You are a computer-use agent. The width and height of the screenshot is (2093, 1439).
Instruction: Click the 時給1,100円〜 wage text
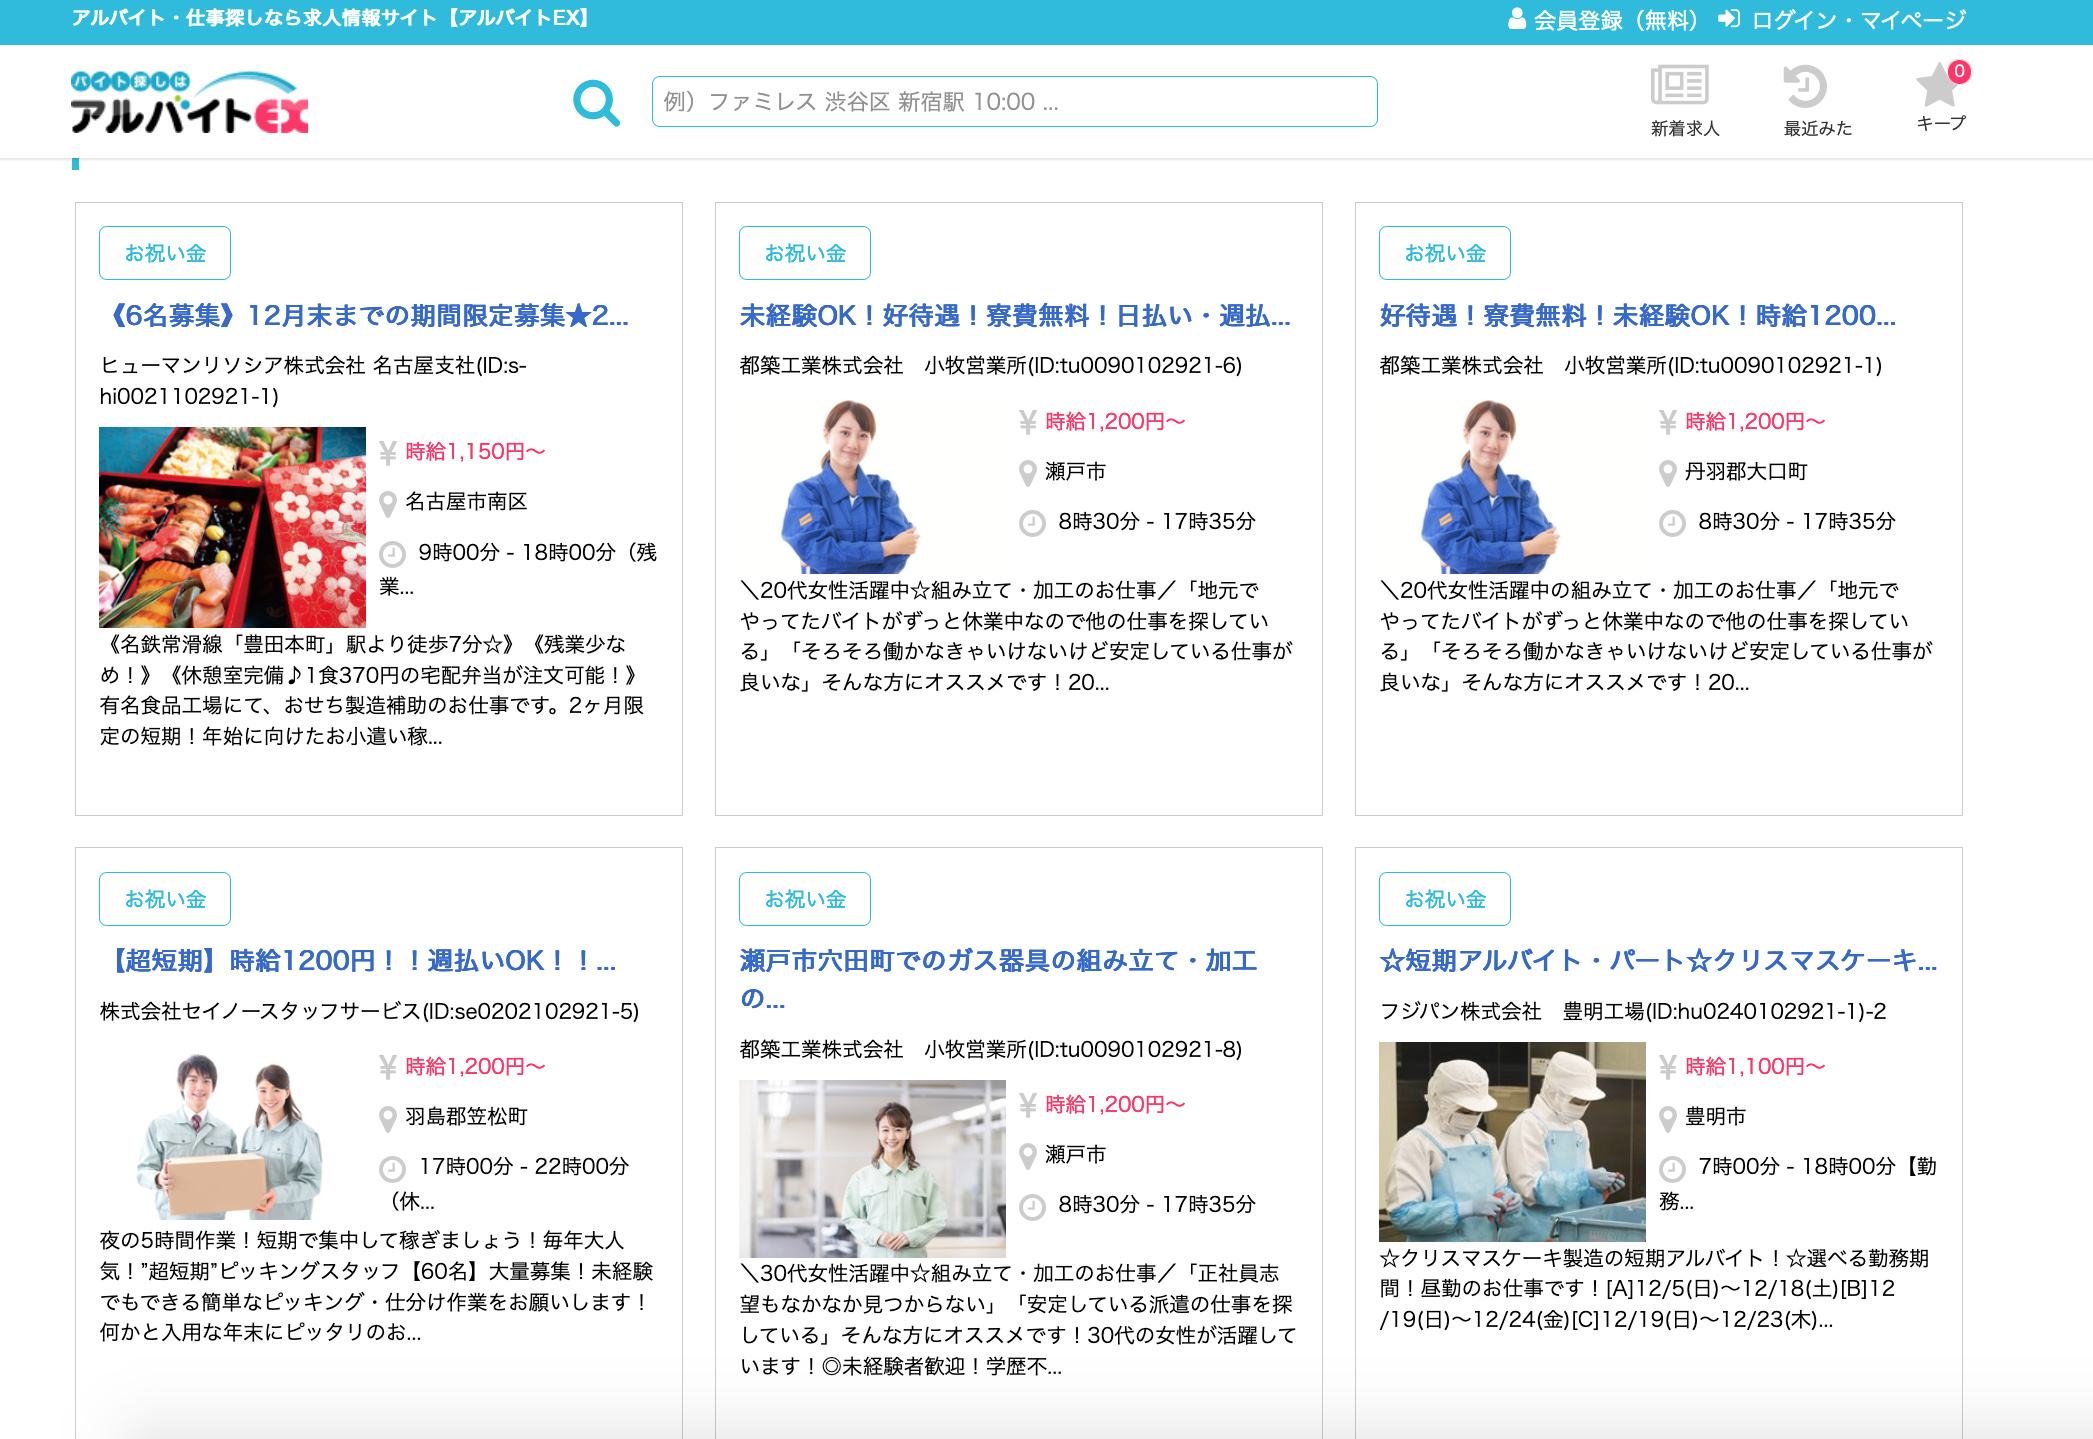tap(1755, 1067)
